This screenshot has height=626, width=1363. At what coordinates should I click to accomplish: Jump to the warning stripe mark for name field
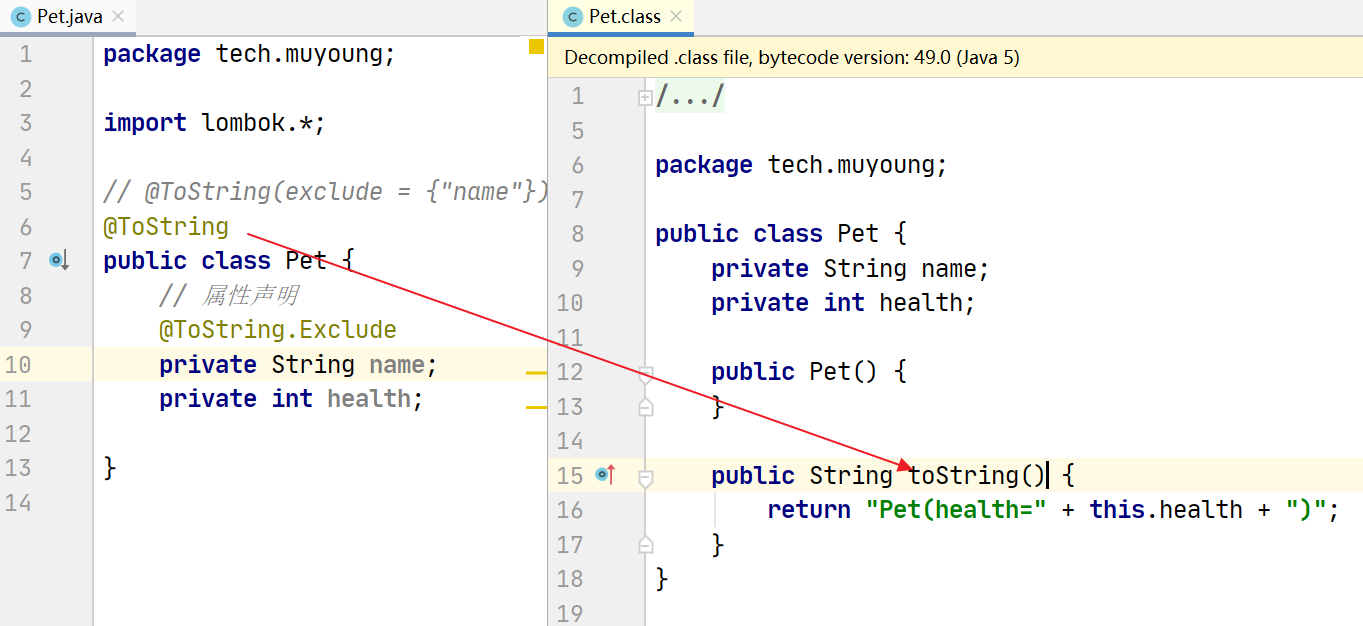[x=536, y=372]
